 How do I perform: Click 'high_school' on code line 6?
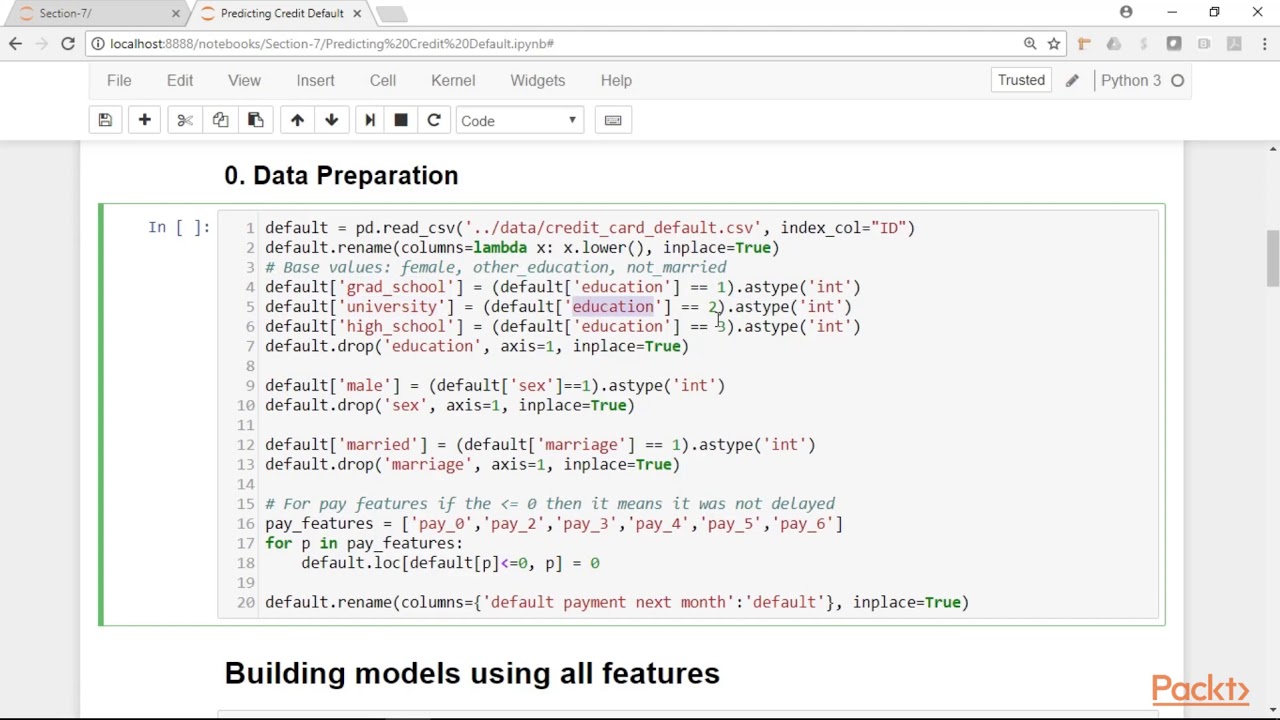point(396,326)
